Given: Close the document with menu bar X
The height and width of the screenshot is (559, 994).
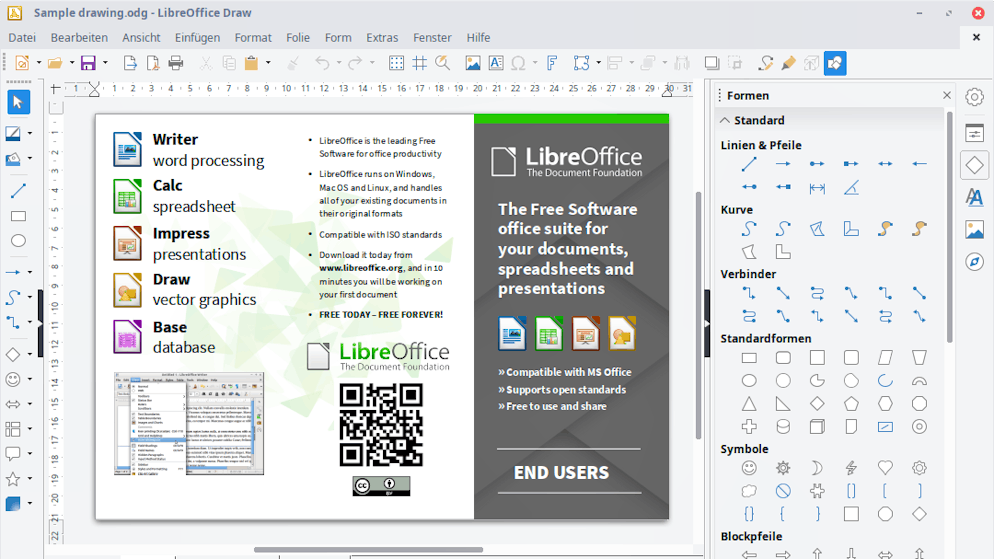Looking at the screenshot, I should click(976, 37).
